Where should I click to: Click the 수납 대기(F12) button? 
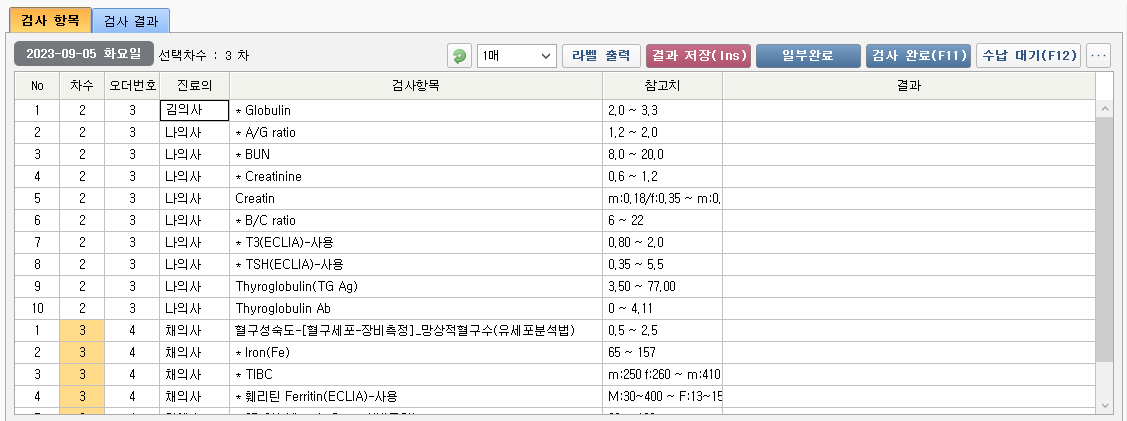click(x=1028, y=56)
